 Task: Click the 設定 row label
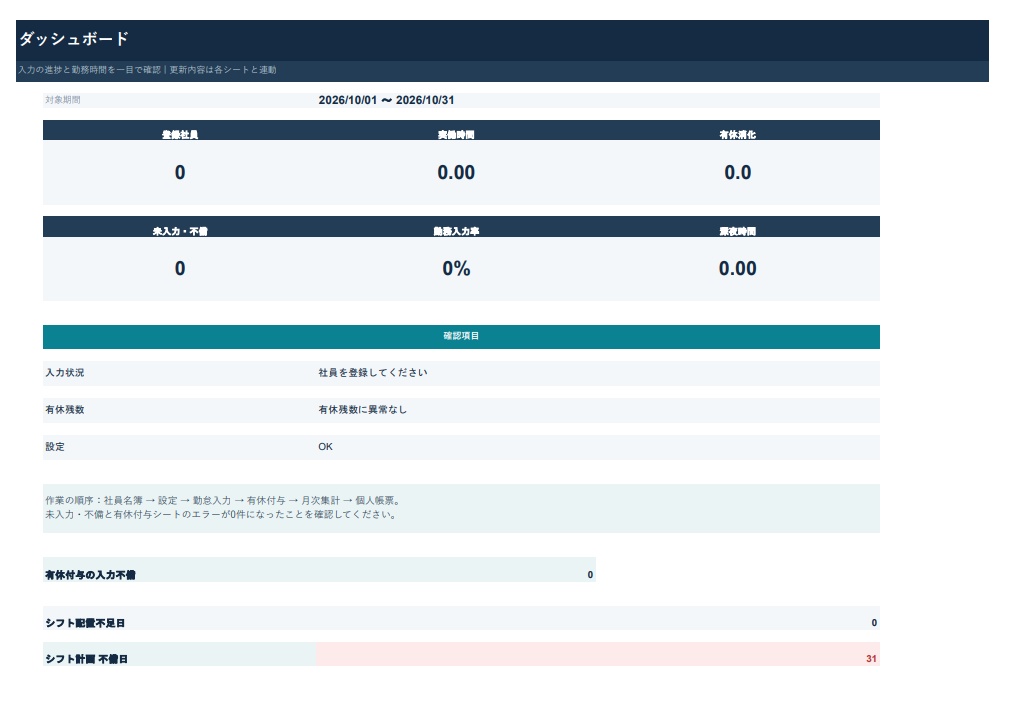(55, 447)
